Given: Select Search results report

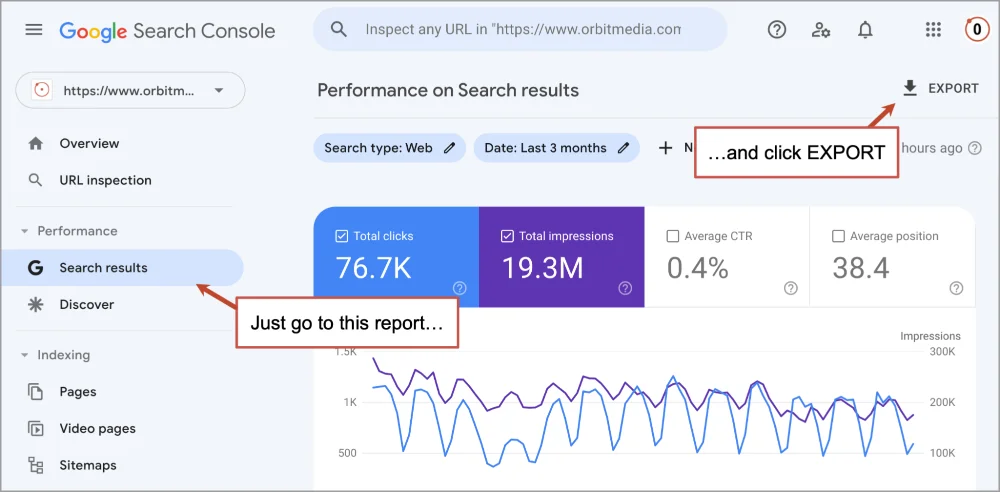Looking at the screenshot, I should click(x=122, y=268).
